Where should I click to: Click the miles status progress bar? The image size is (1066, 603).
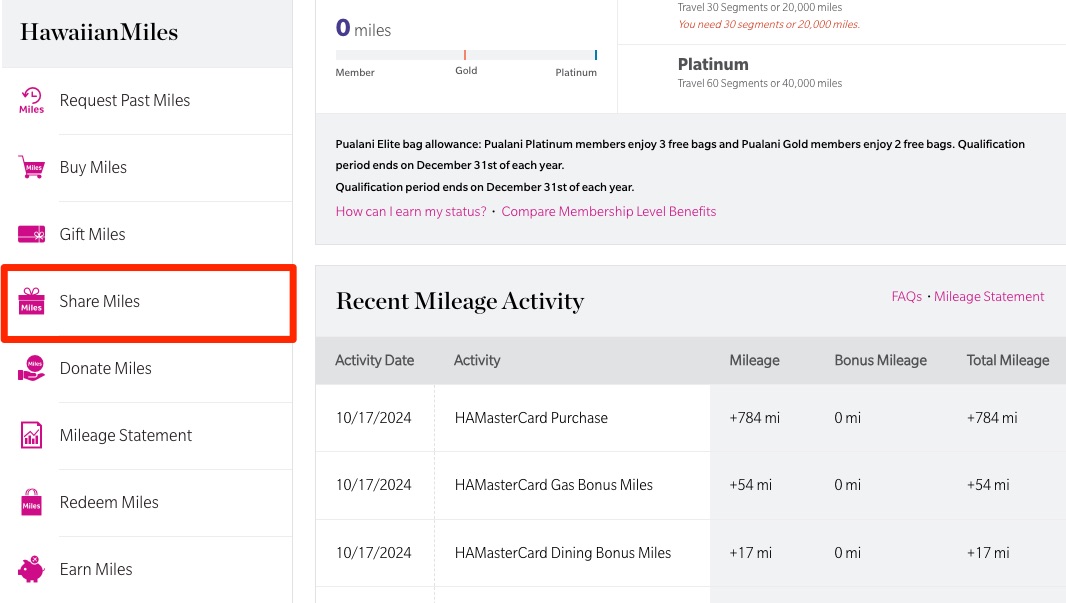click(x=466, y=55)
